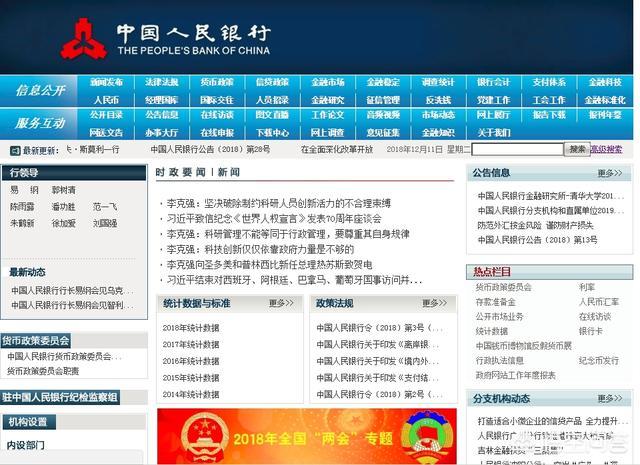Open headline 李克强:坚决破除制约科研人员创新活力
Screen dimensions: 640x465
[278, 203]
